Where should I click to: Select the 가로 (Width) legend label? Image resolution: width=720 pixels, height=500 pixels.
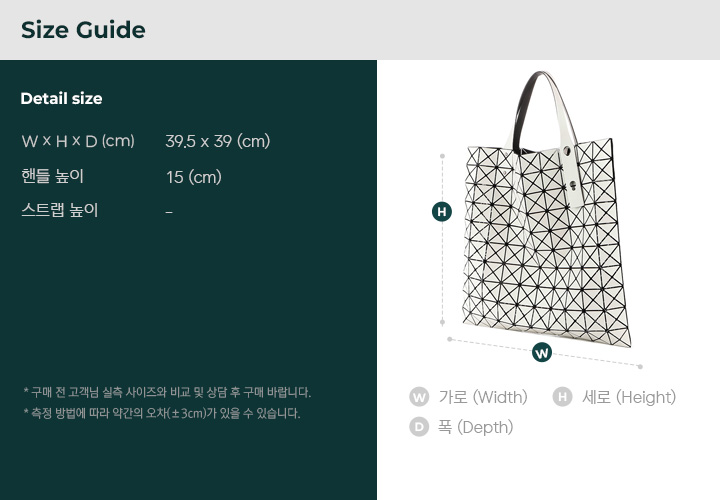click(x=483, y=397)
